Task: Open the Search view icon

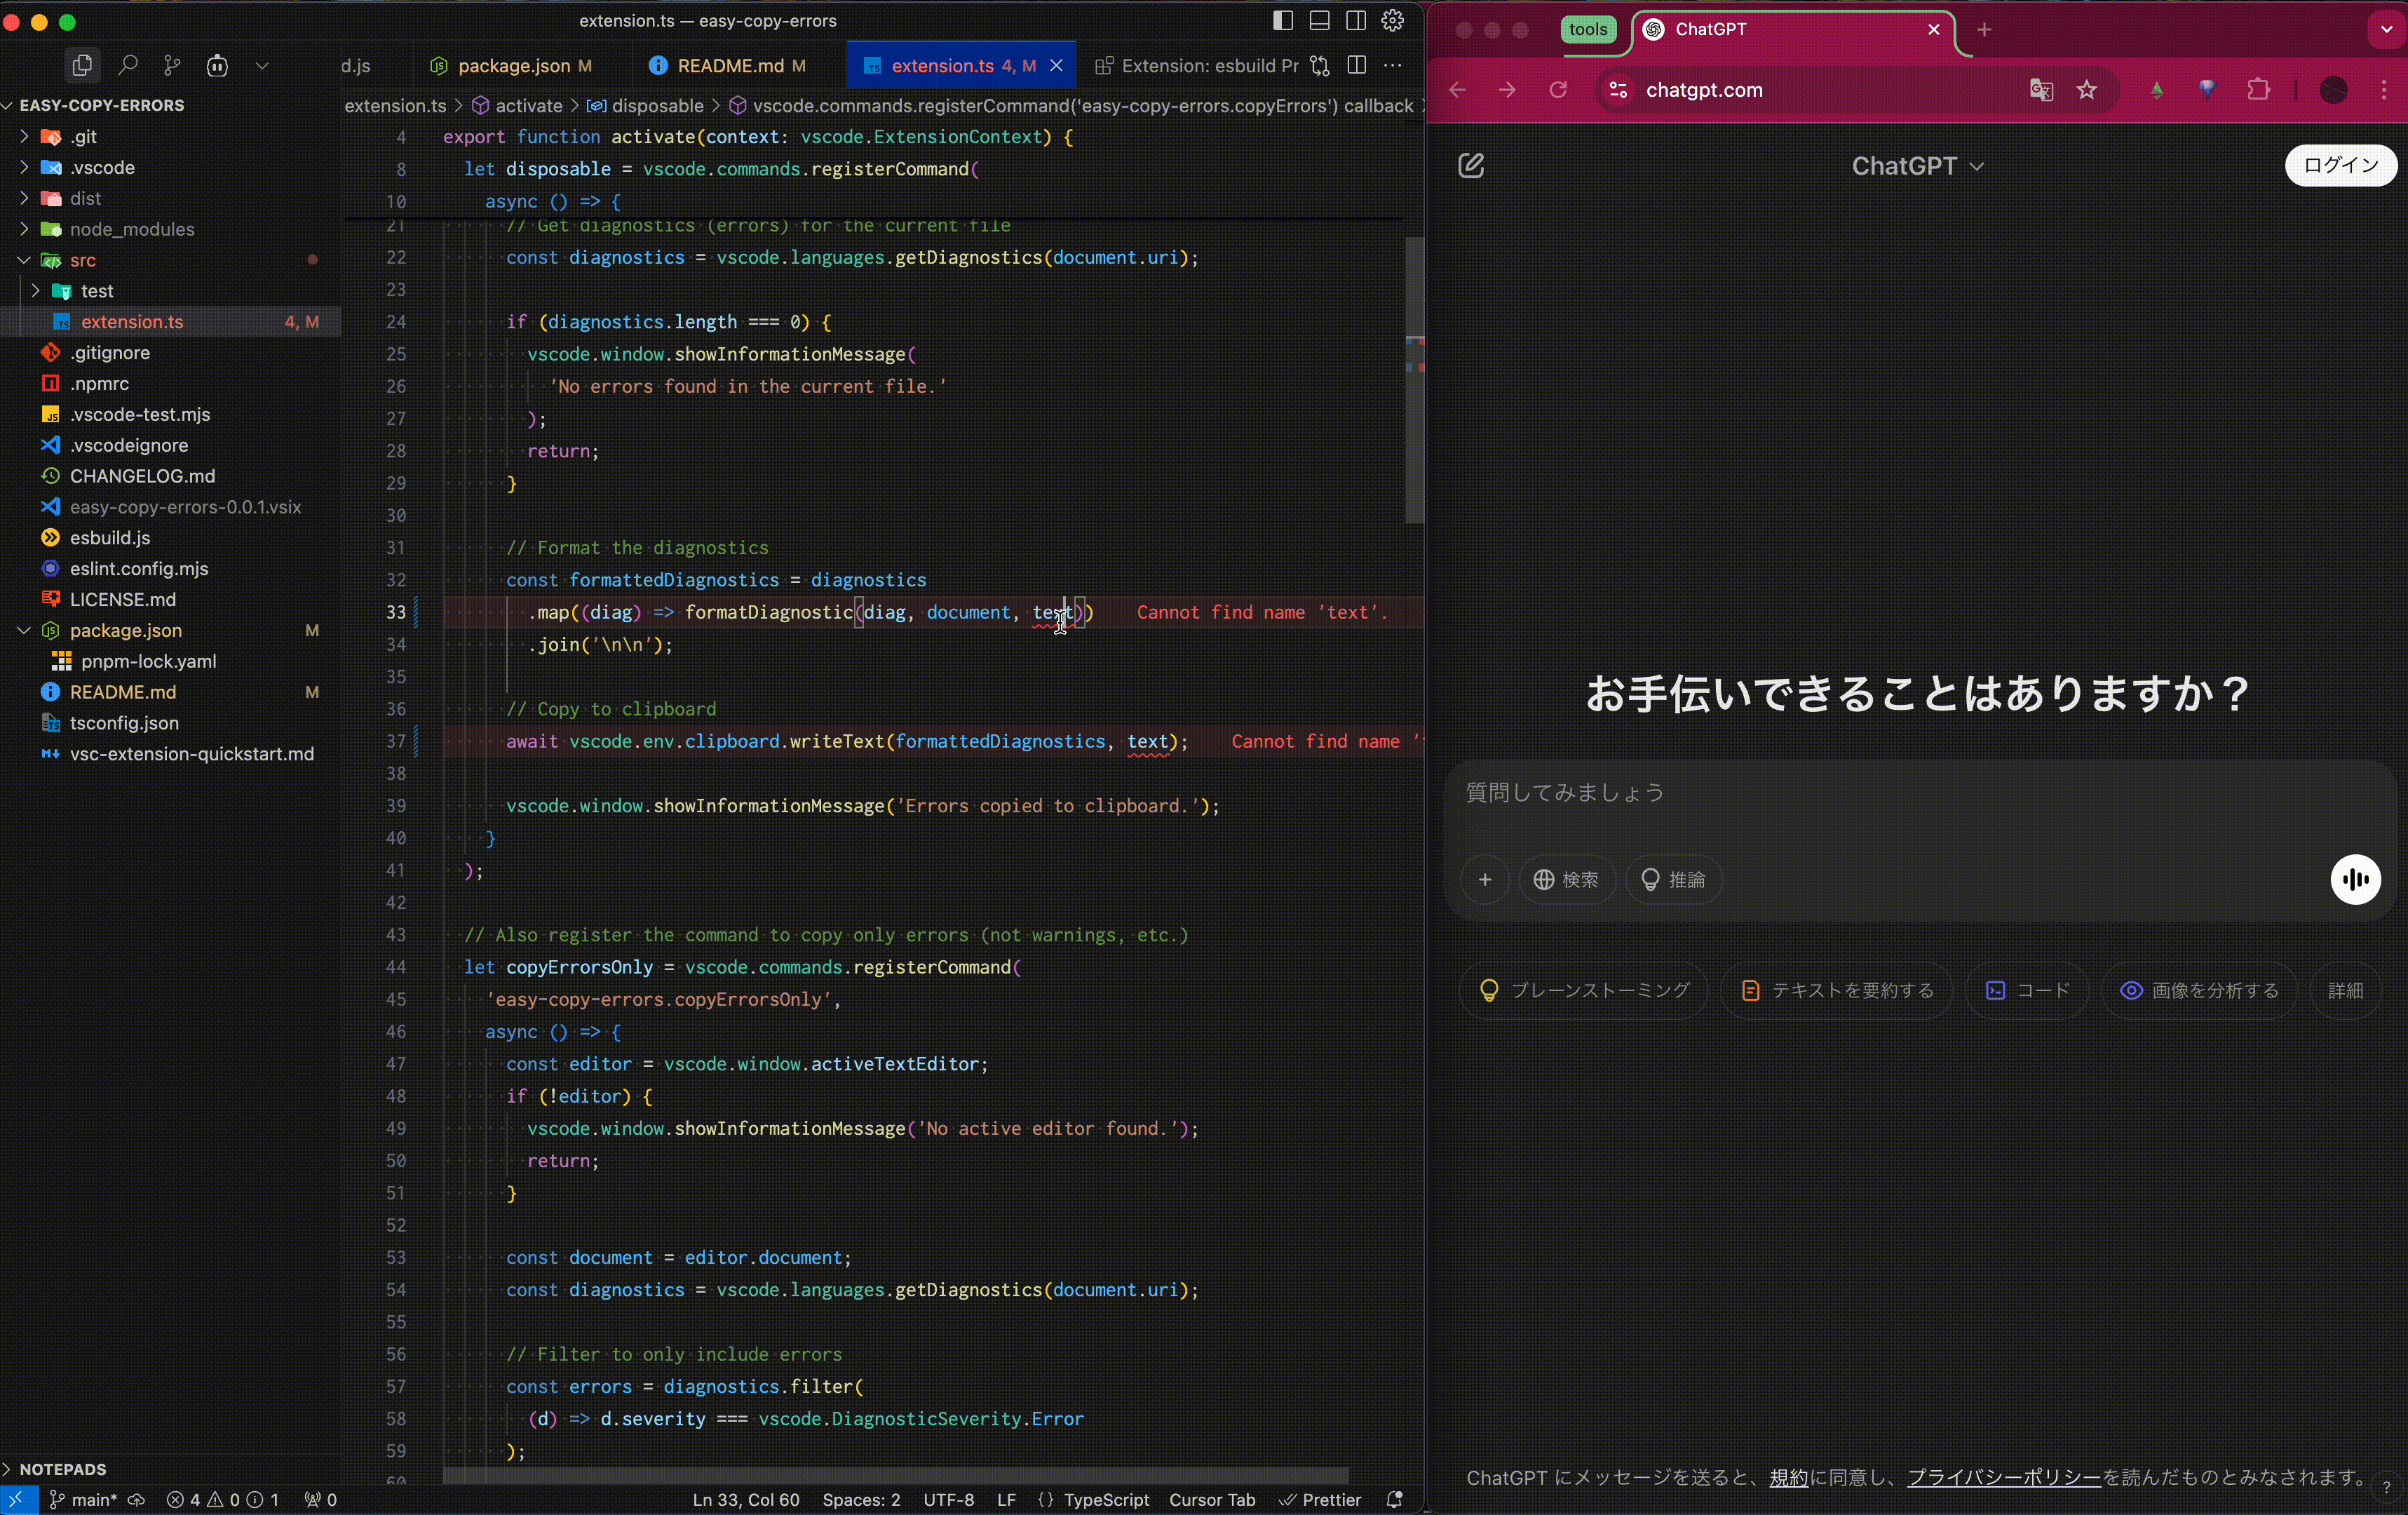Action: pyautogui.click(x=127, y=66)
